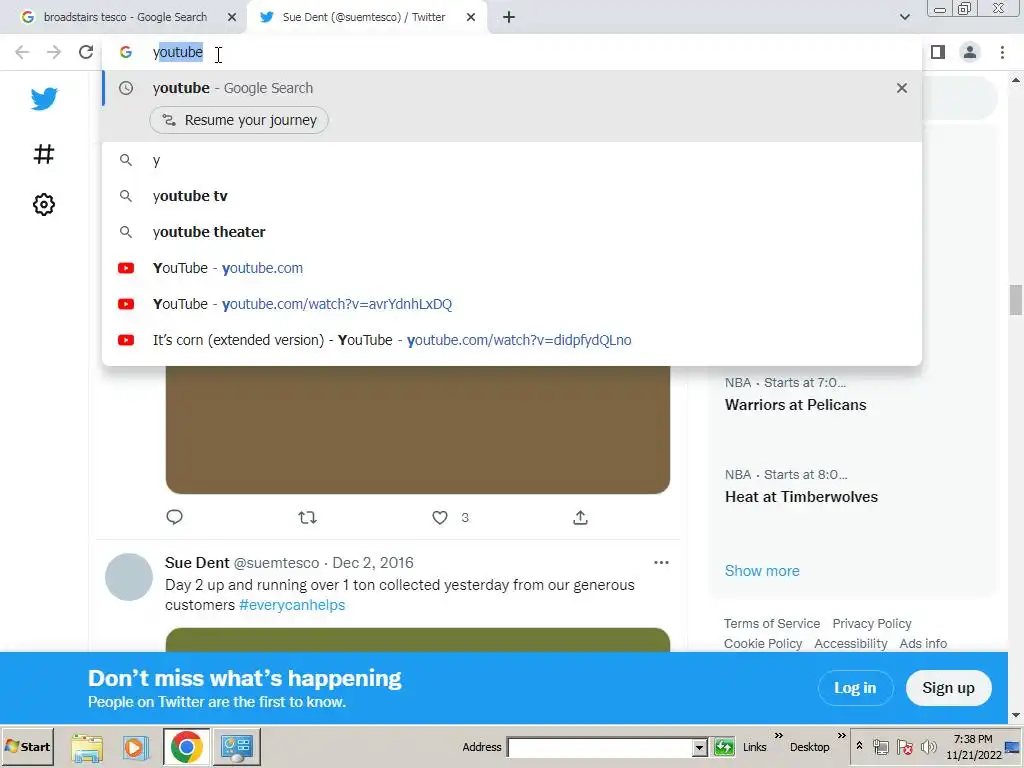The height and width of the screenshot is (768, 1024).
Task: Choose the 'youtube tv' suggestion
Action: [512, 196]
